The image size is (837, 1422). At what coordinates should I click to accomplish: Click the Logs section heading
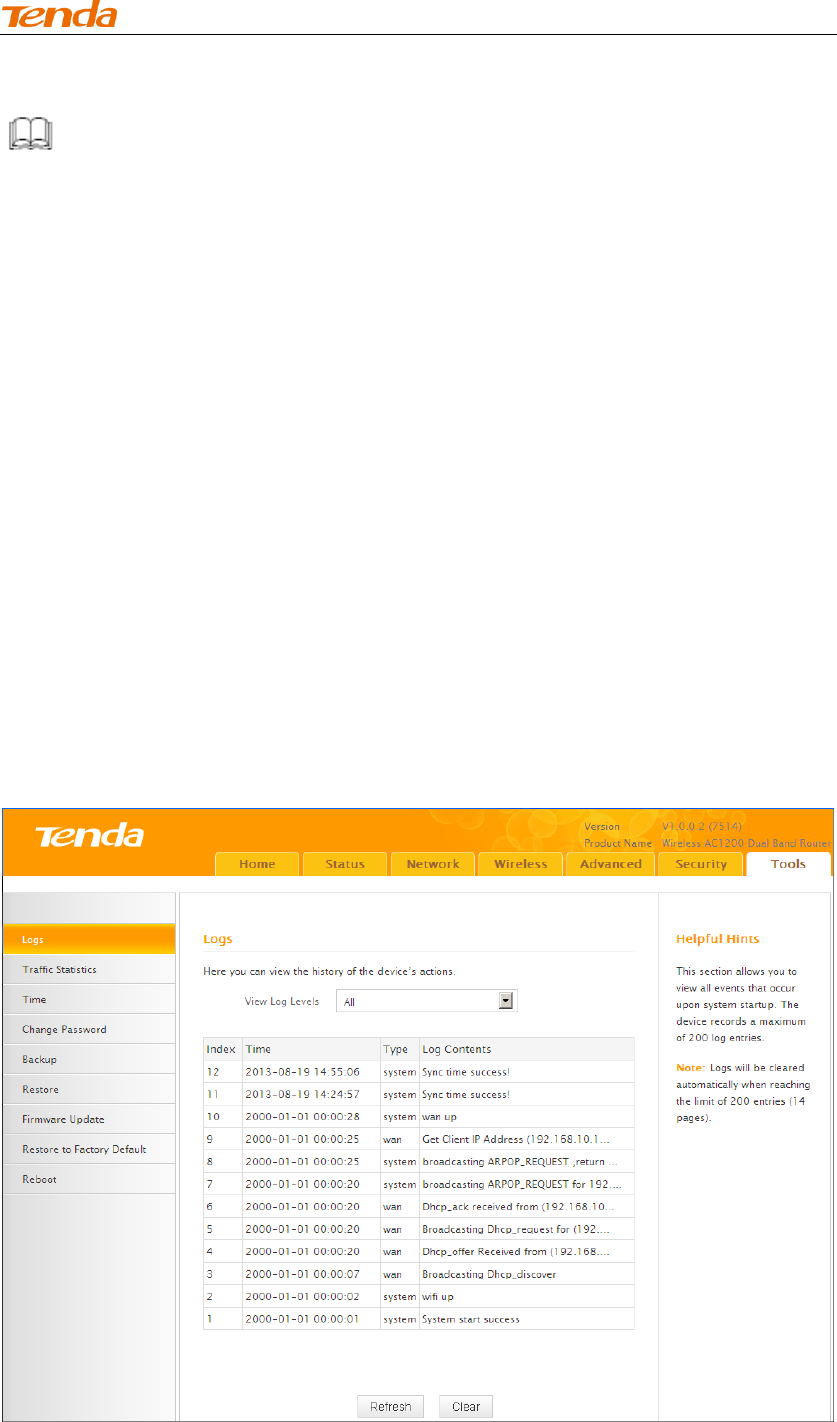click(218, 939)
